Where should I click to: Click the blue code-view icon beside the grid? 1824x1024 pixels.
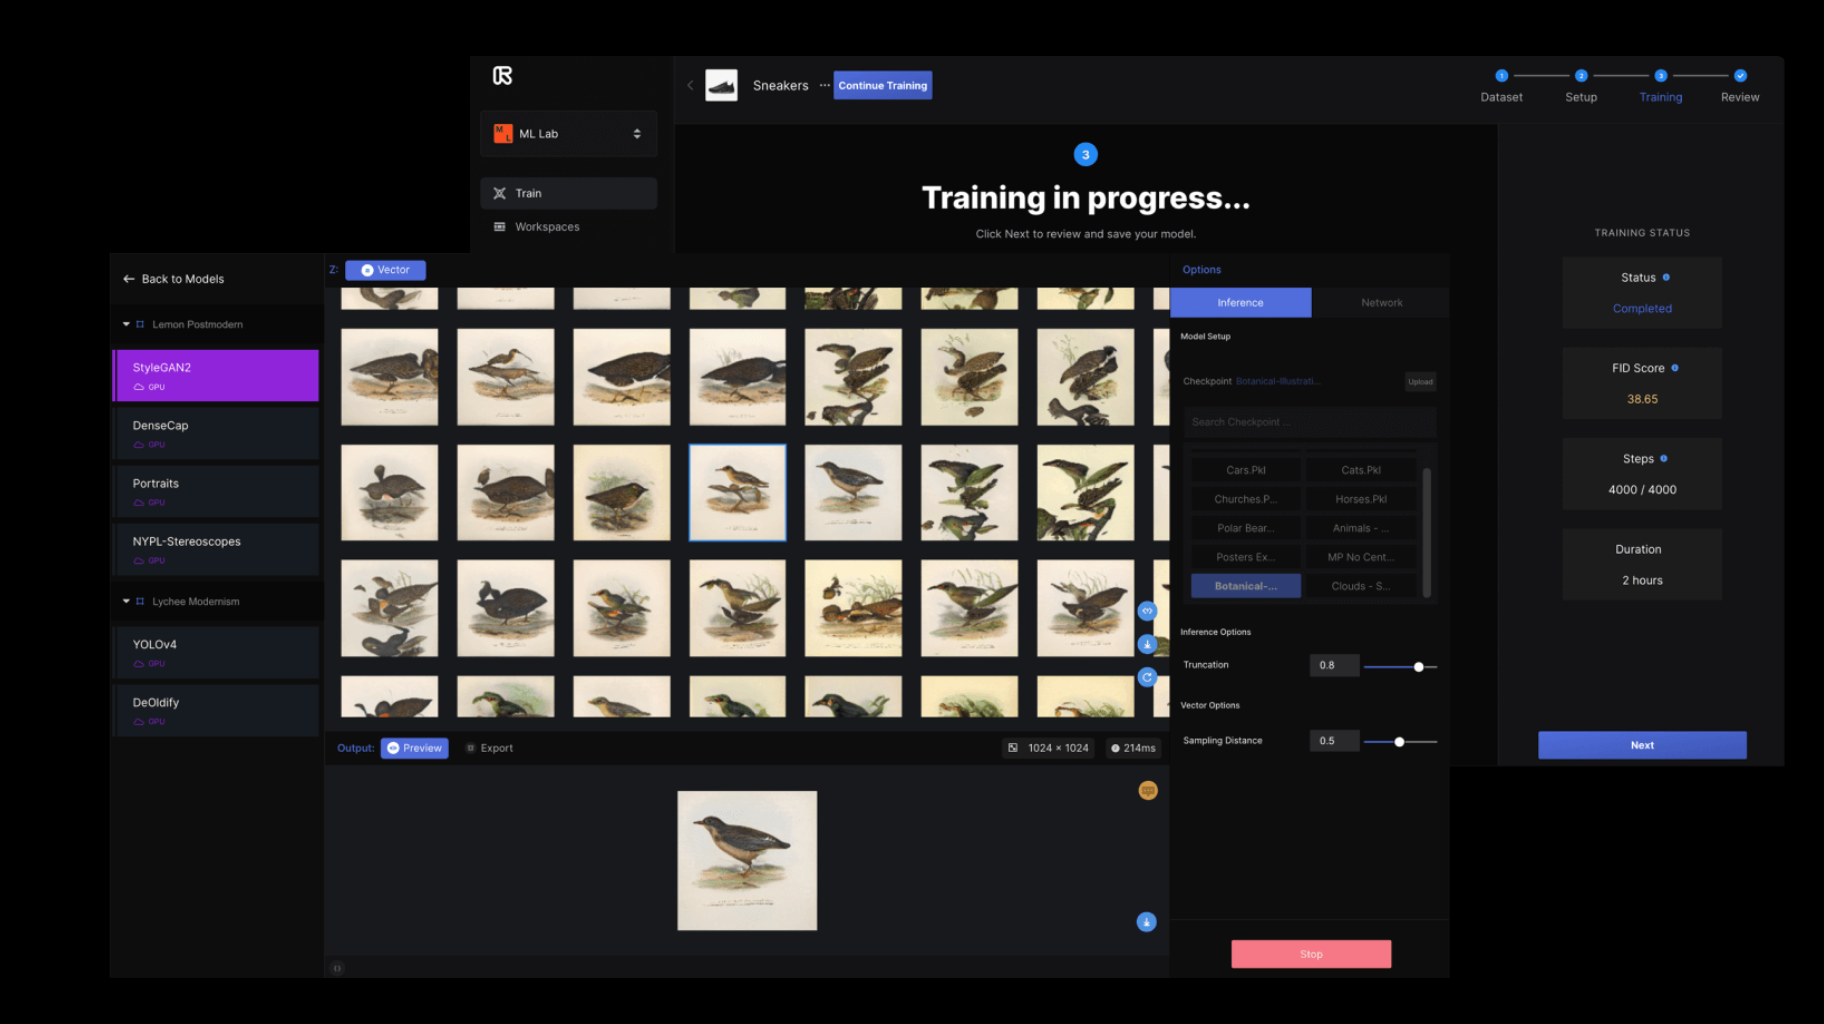point(1147,611)
